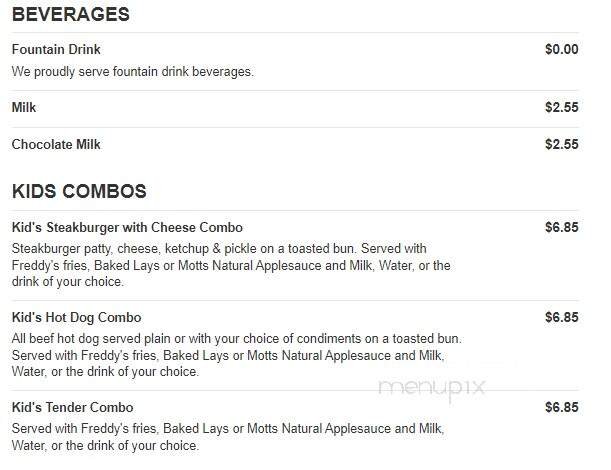Select the Fountain Drink menu item
Image resolution: width=611 pixels, height=470 pixels.
coord(56,49)
